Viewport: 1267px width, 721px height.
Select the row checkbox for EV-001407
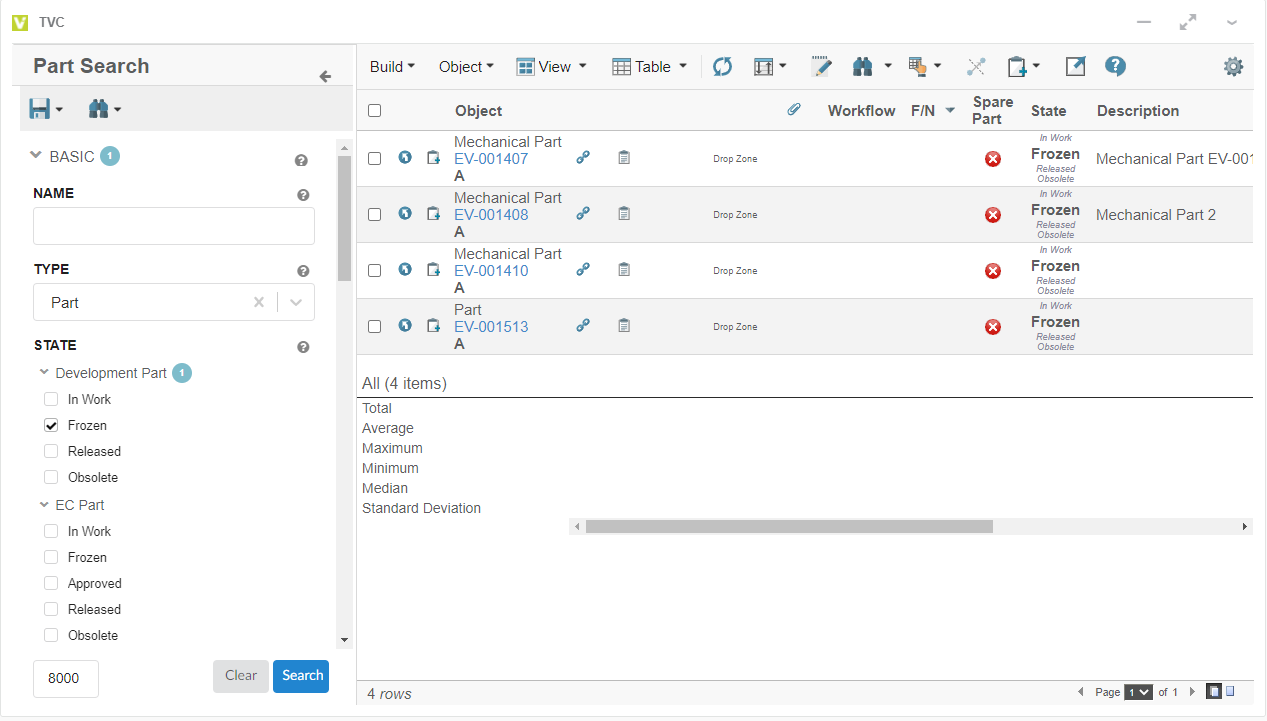click(x=374, y=158)
